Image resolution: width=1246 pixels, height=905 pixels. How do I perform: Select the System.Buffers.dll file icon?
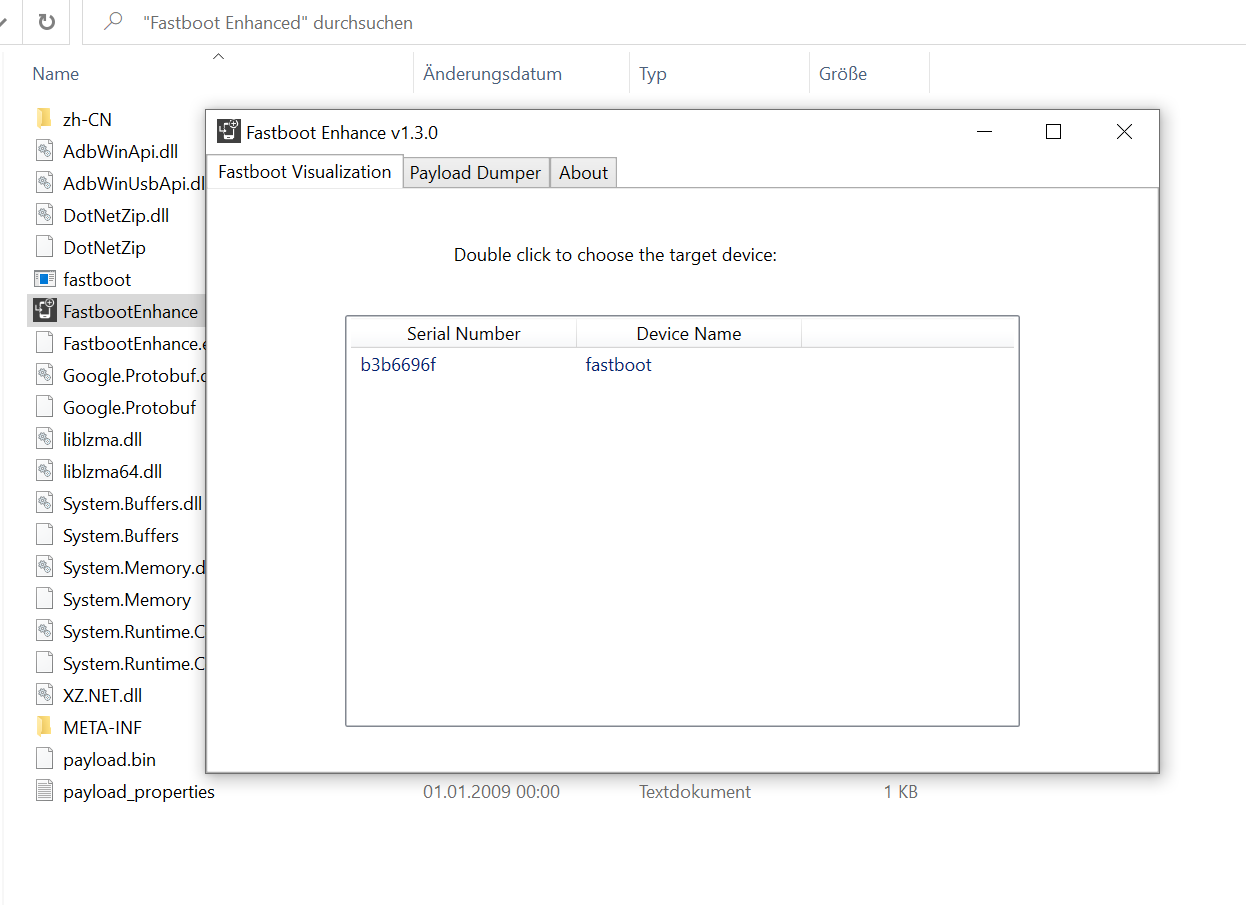tap(44, 503)
